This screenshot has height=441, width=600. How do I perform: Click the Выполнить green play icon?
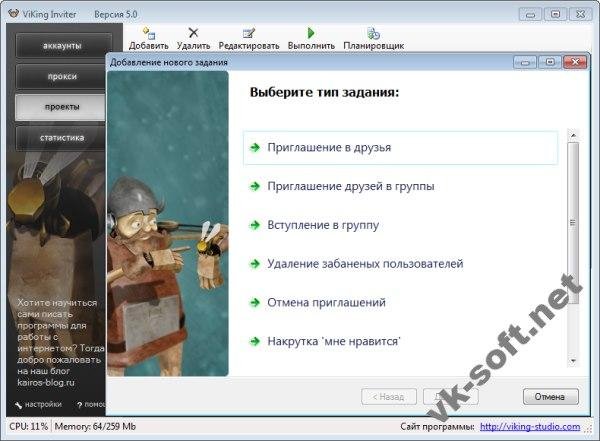311,33
